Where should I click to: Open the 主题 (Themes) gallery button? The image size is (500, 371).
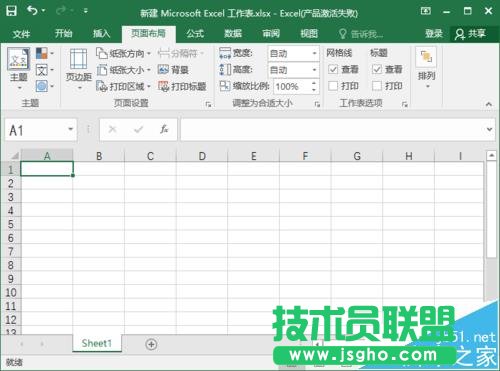click(x=19, y=69)
